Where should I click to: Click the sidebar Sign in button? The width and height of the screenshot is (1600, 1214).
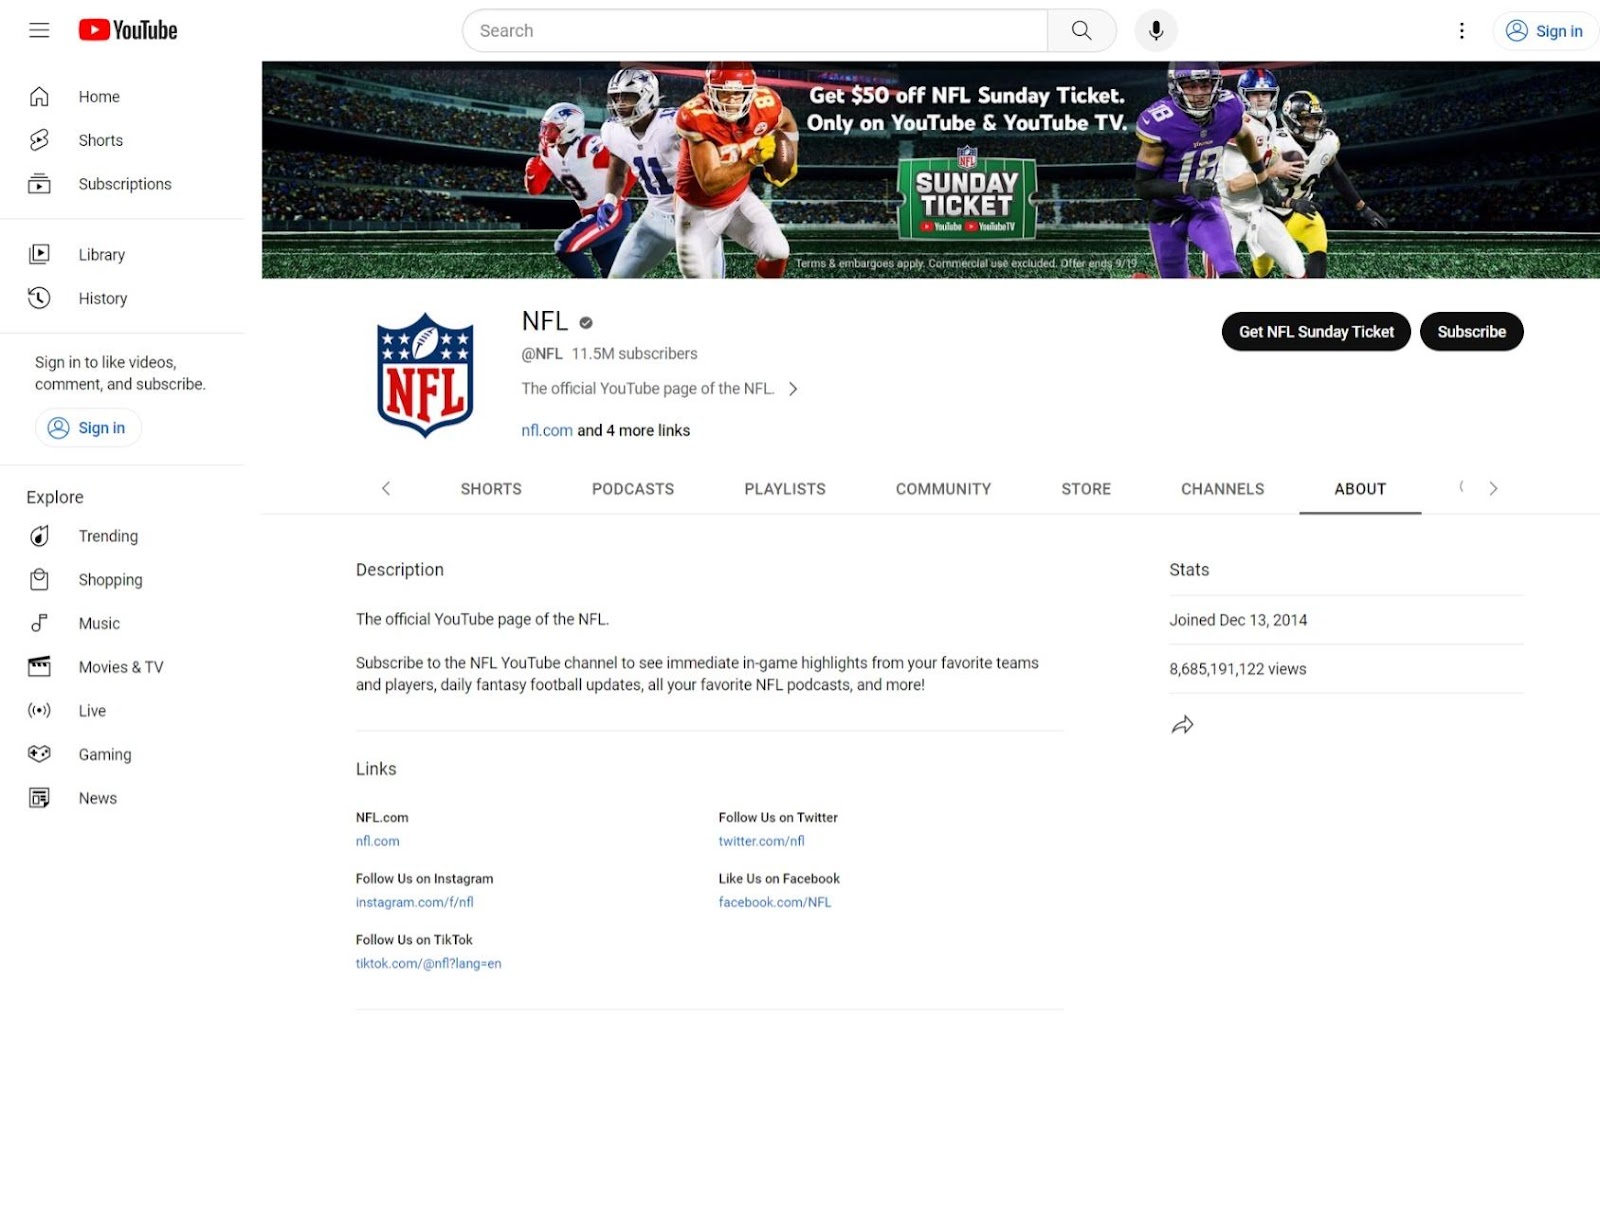[88, 428]
